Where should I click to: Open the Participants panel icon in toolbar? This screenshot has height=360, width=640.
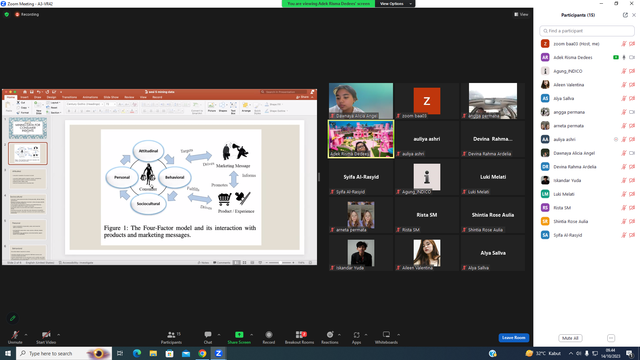tap(171, 335)
